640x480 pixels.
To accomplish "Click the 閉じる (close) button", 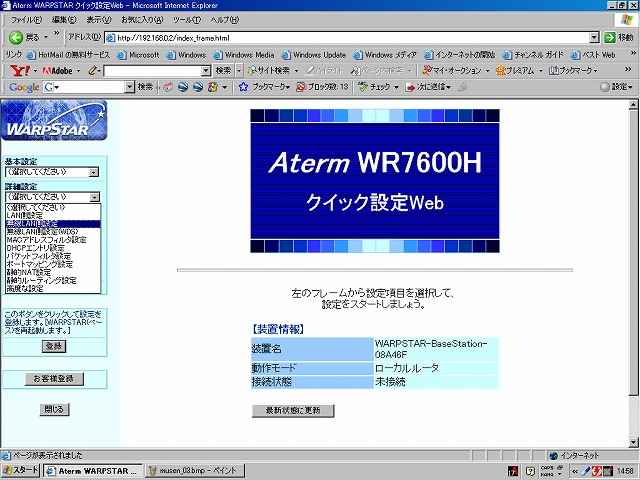I will (54, 409).
